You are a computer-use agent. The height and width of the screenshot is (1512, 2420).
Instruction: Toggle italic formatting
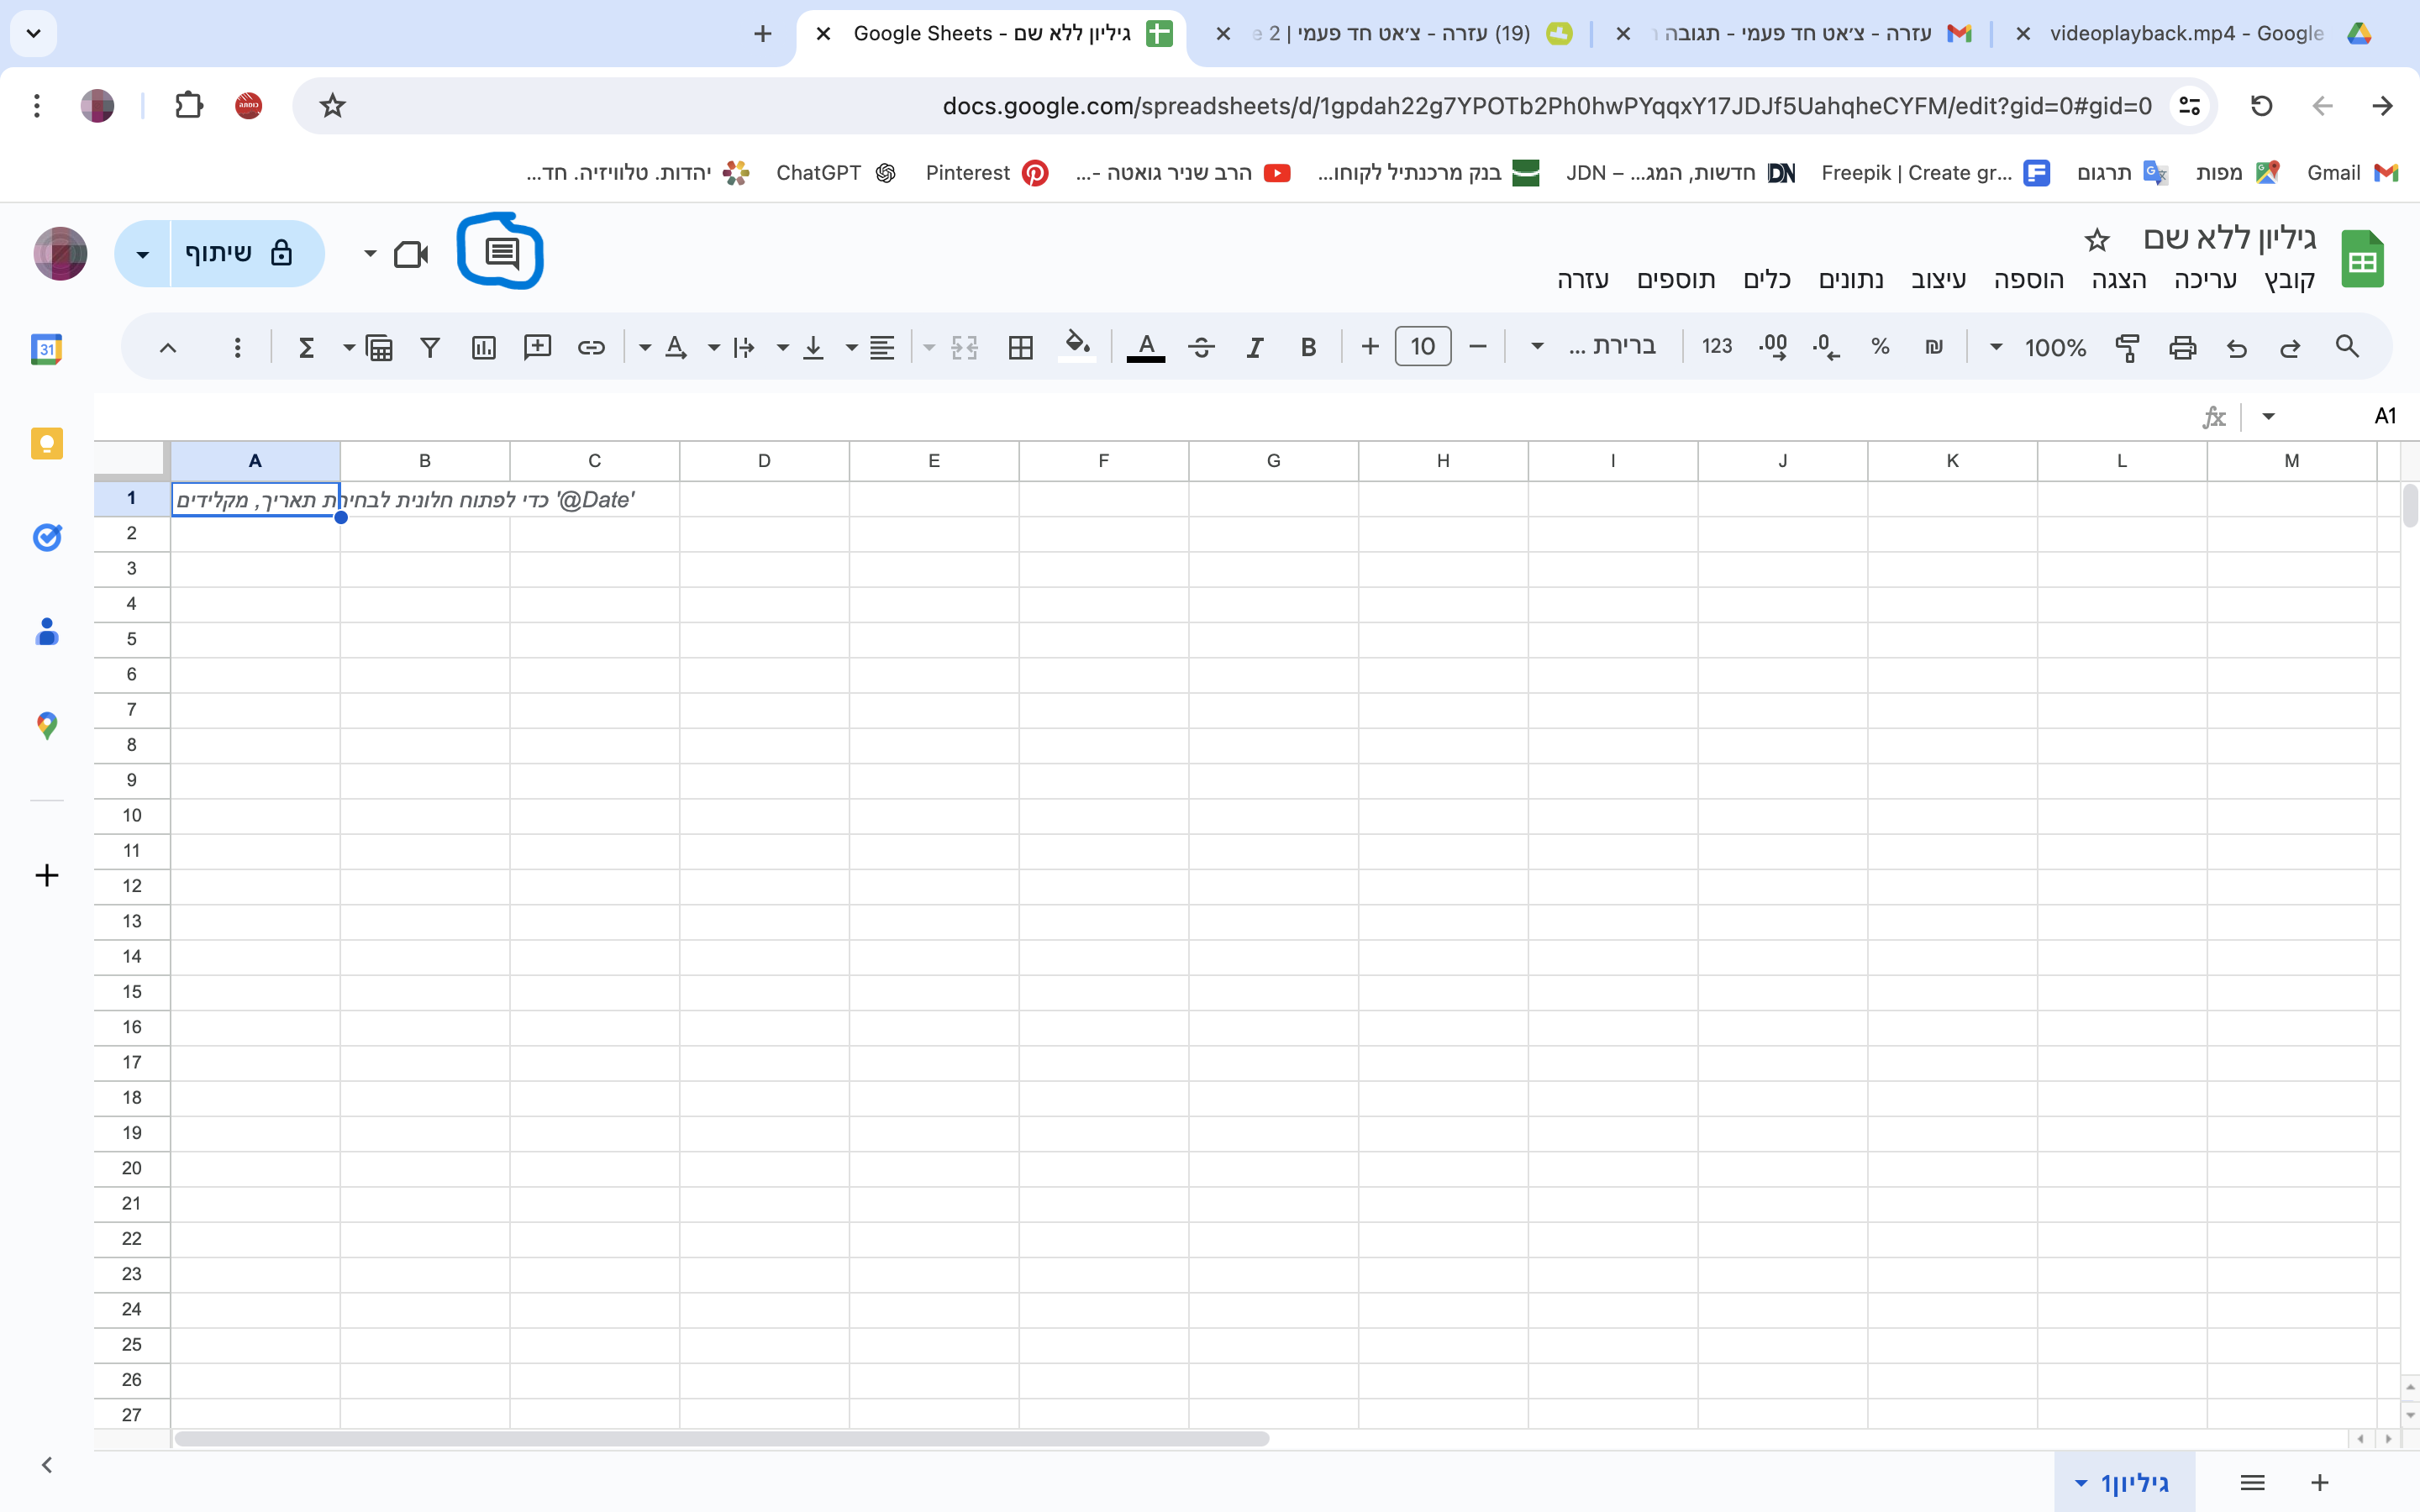pyautogui.click(x=1254, y=347)
